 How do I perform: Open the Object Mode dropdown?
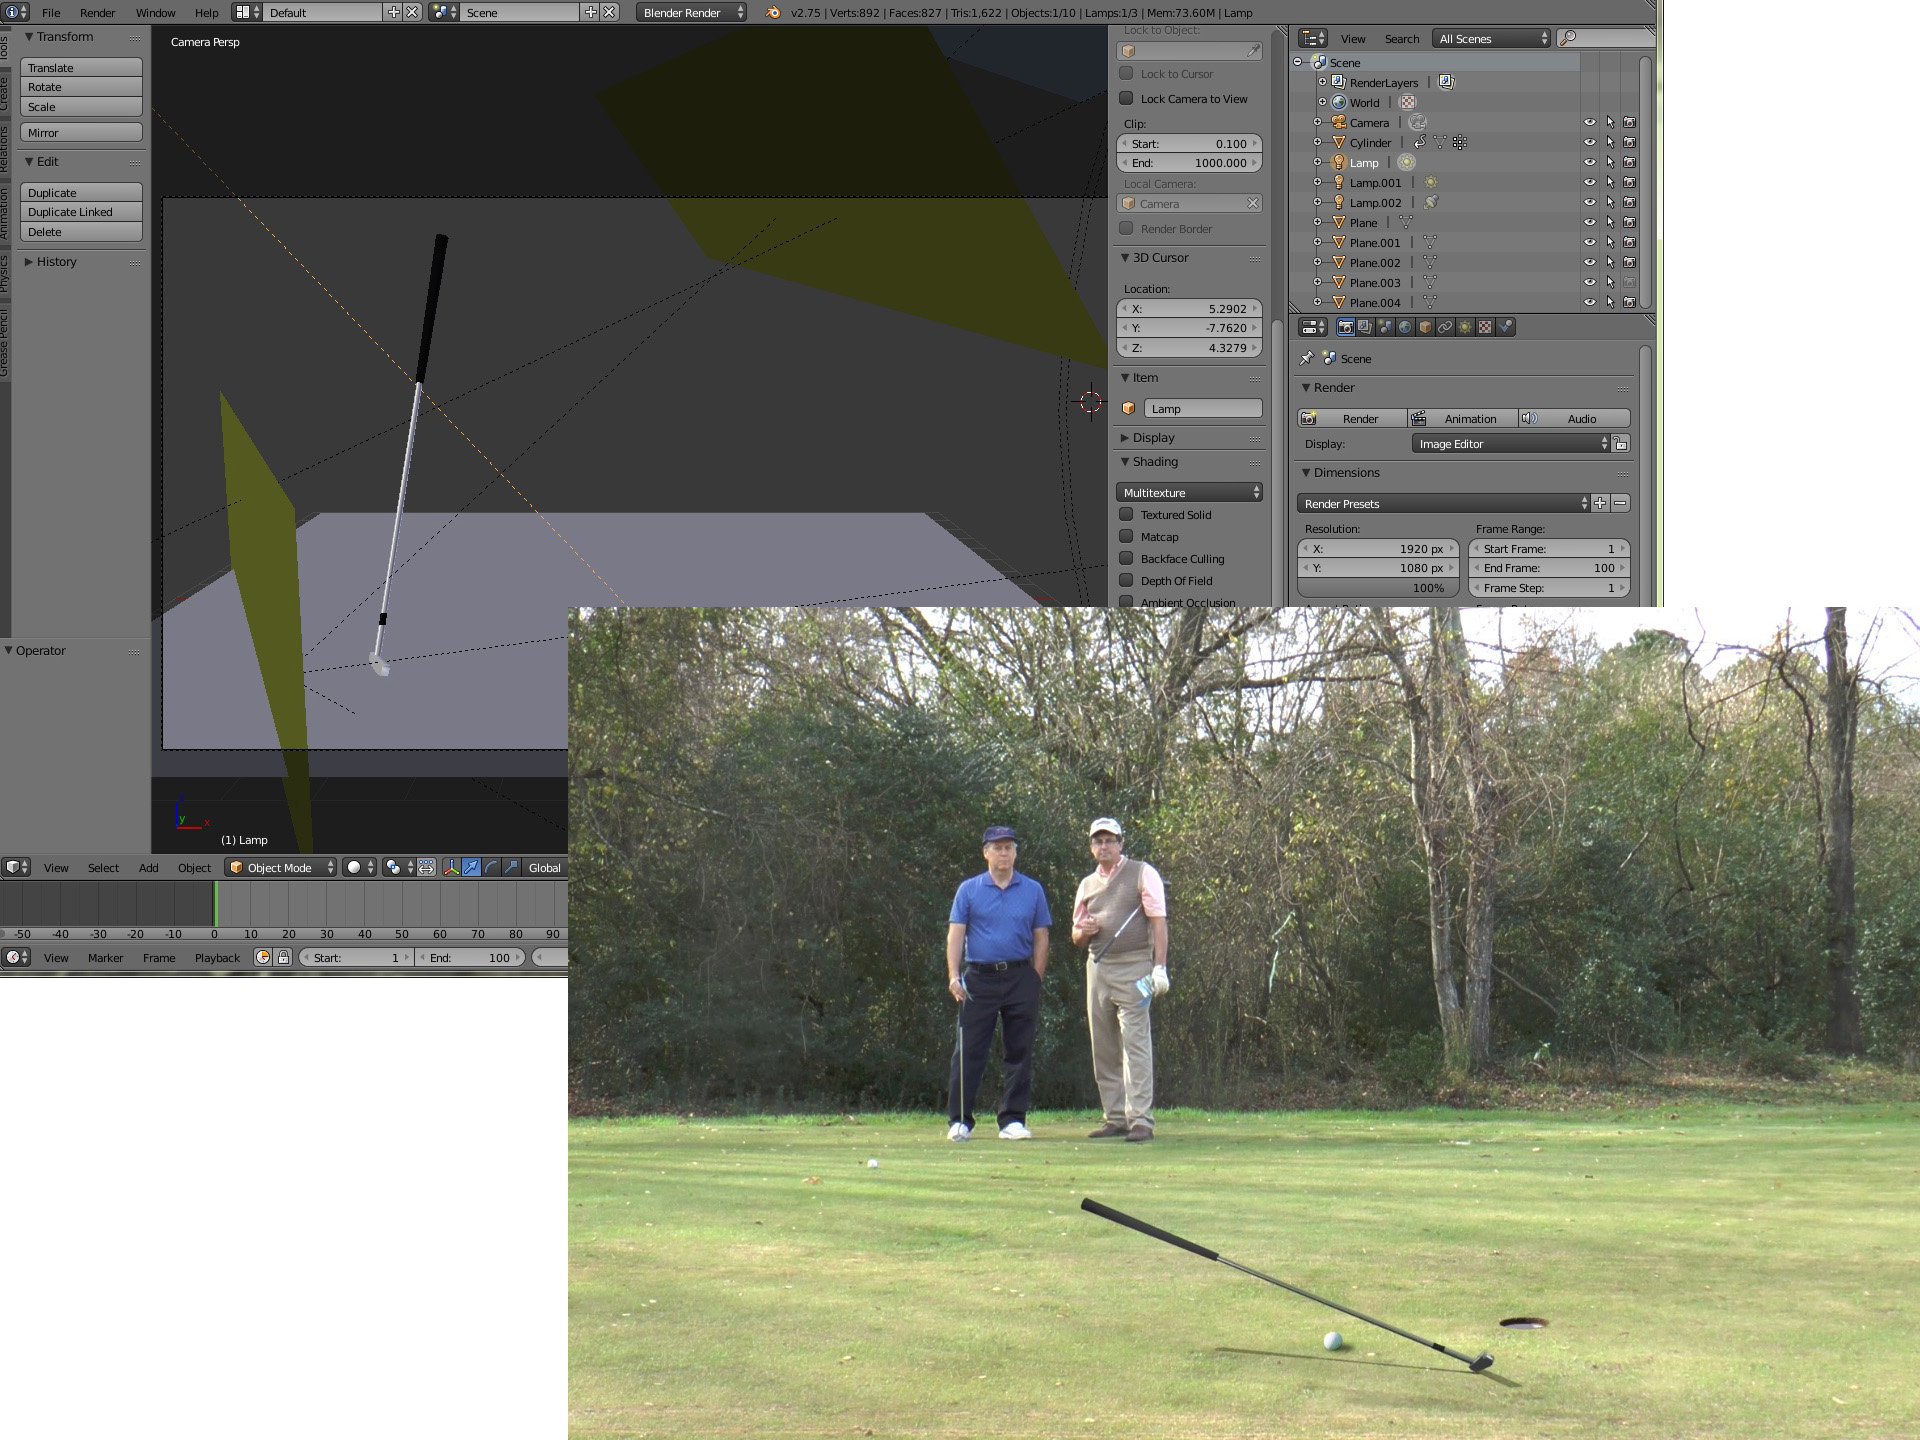[x=280, y=867]
